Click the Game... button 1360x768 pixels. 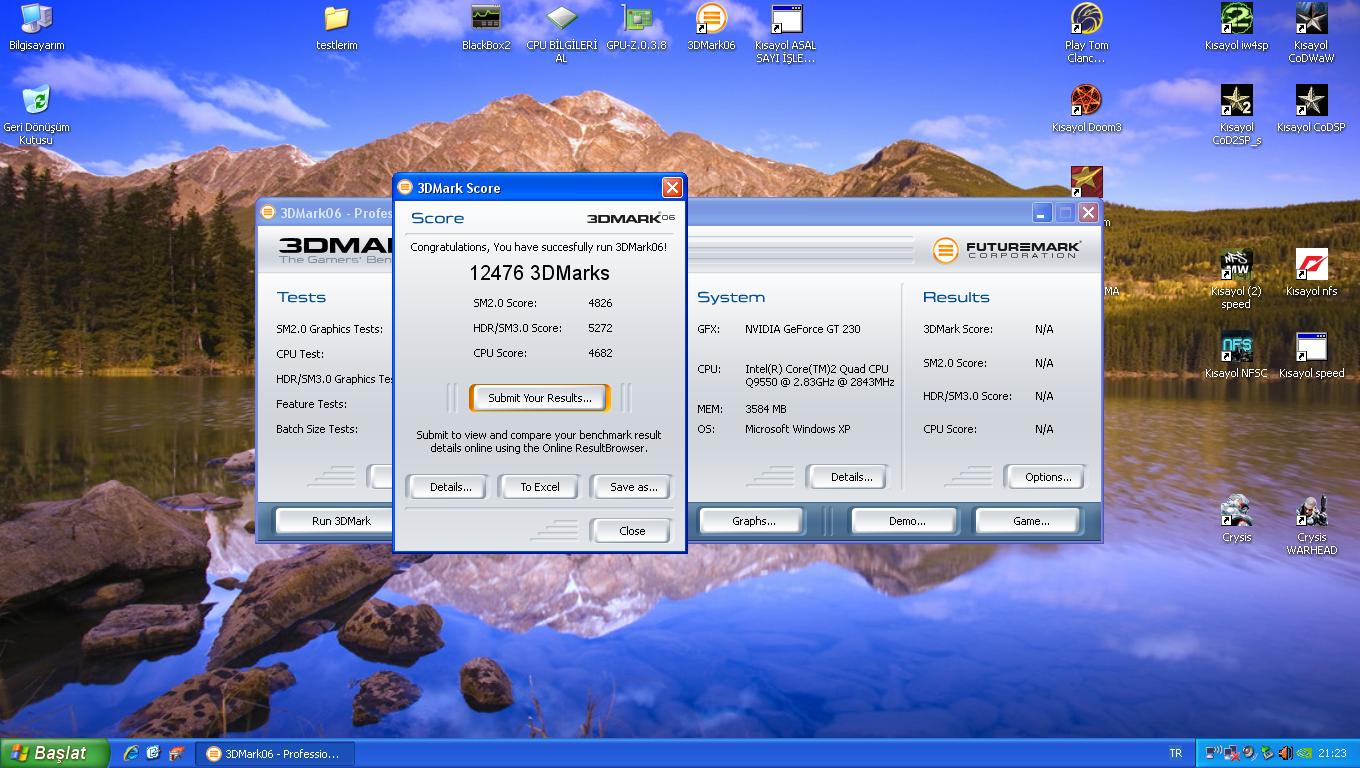(x=1031, y=521)
